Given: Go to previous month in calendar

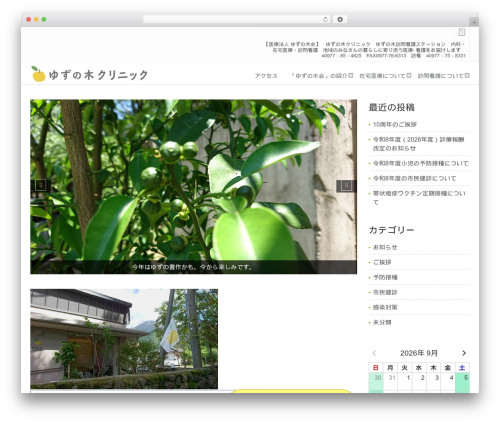Looking at the screenshot, I should [x=375, y=353].
